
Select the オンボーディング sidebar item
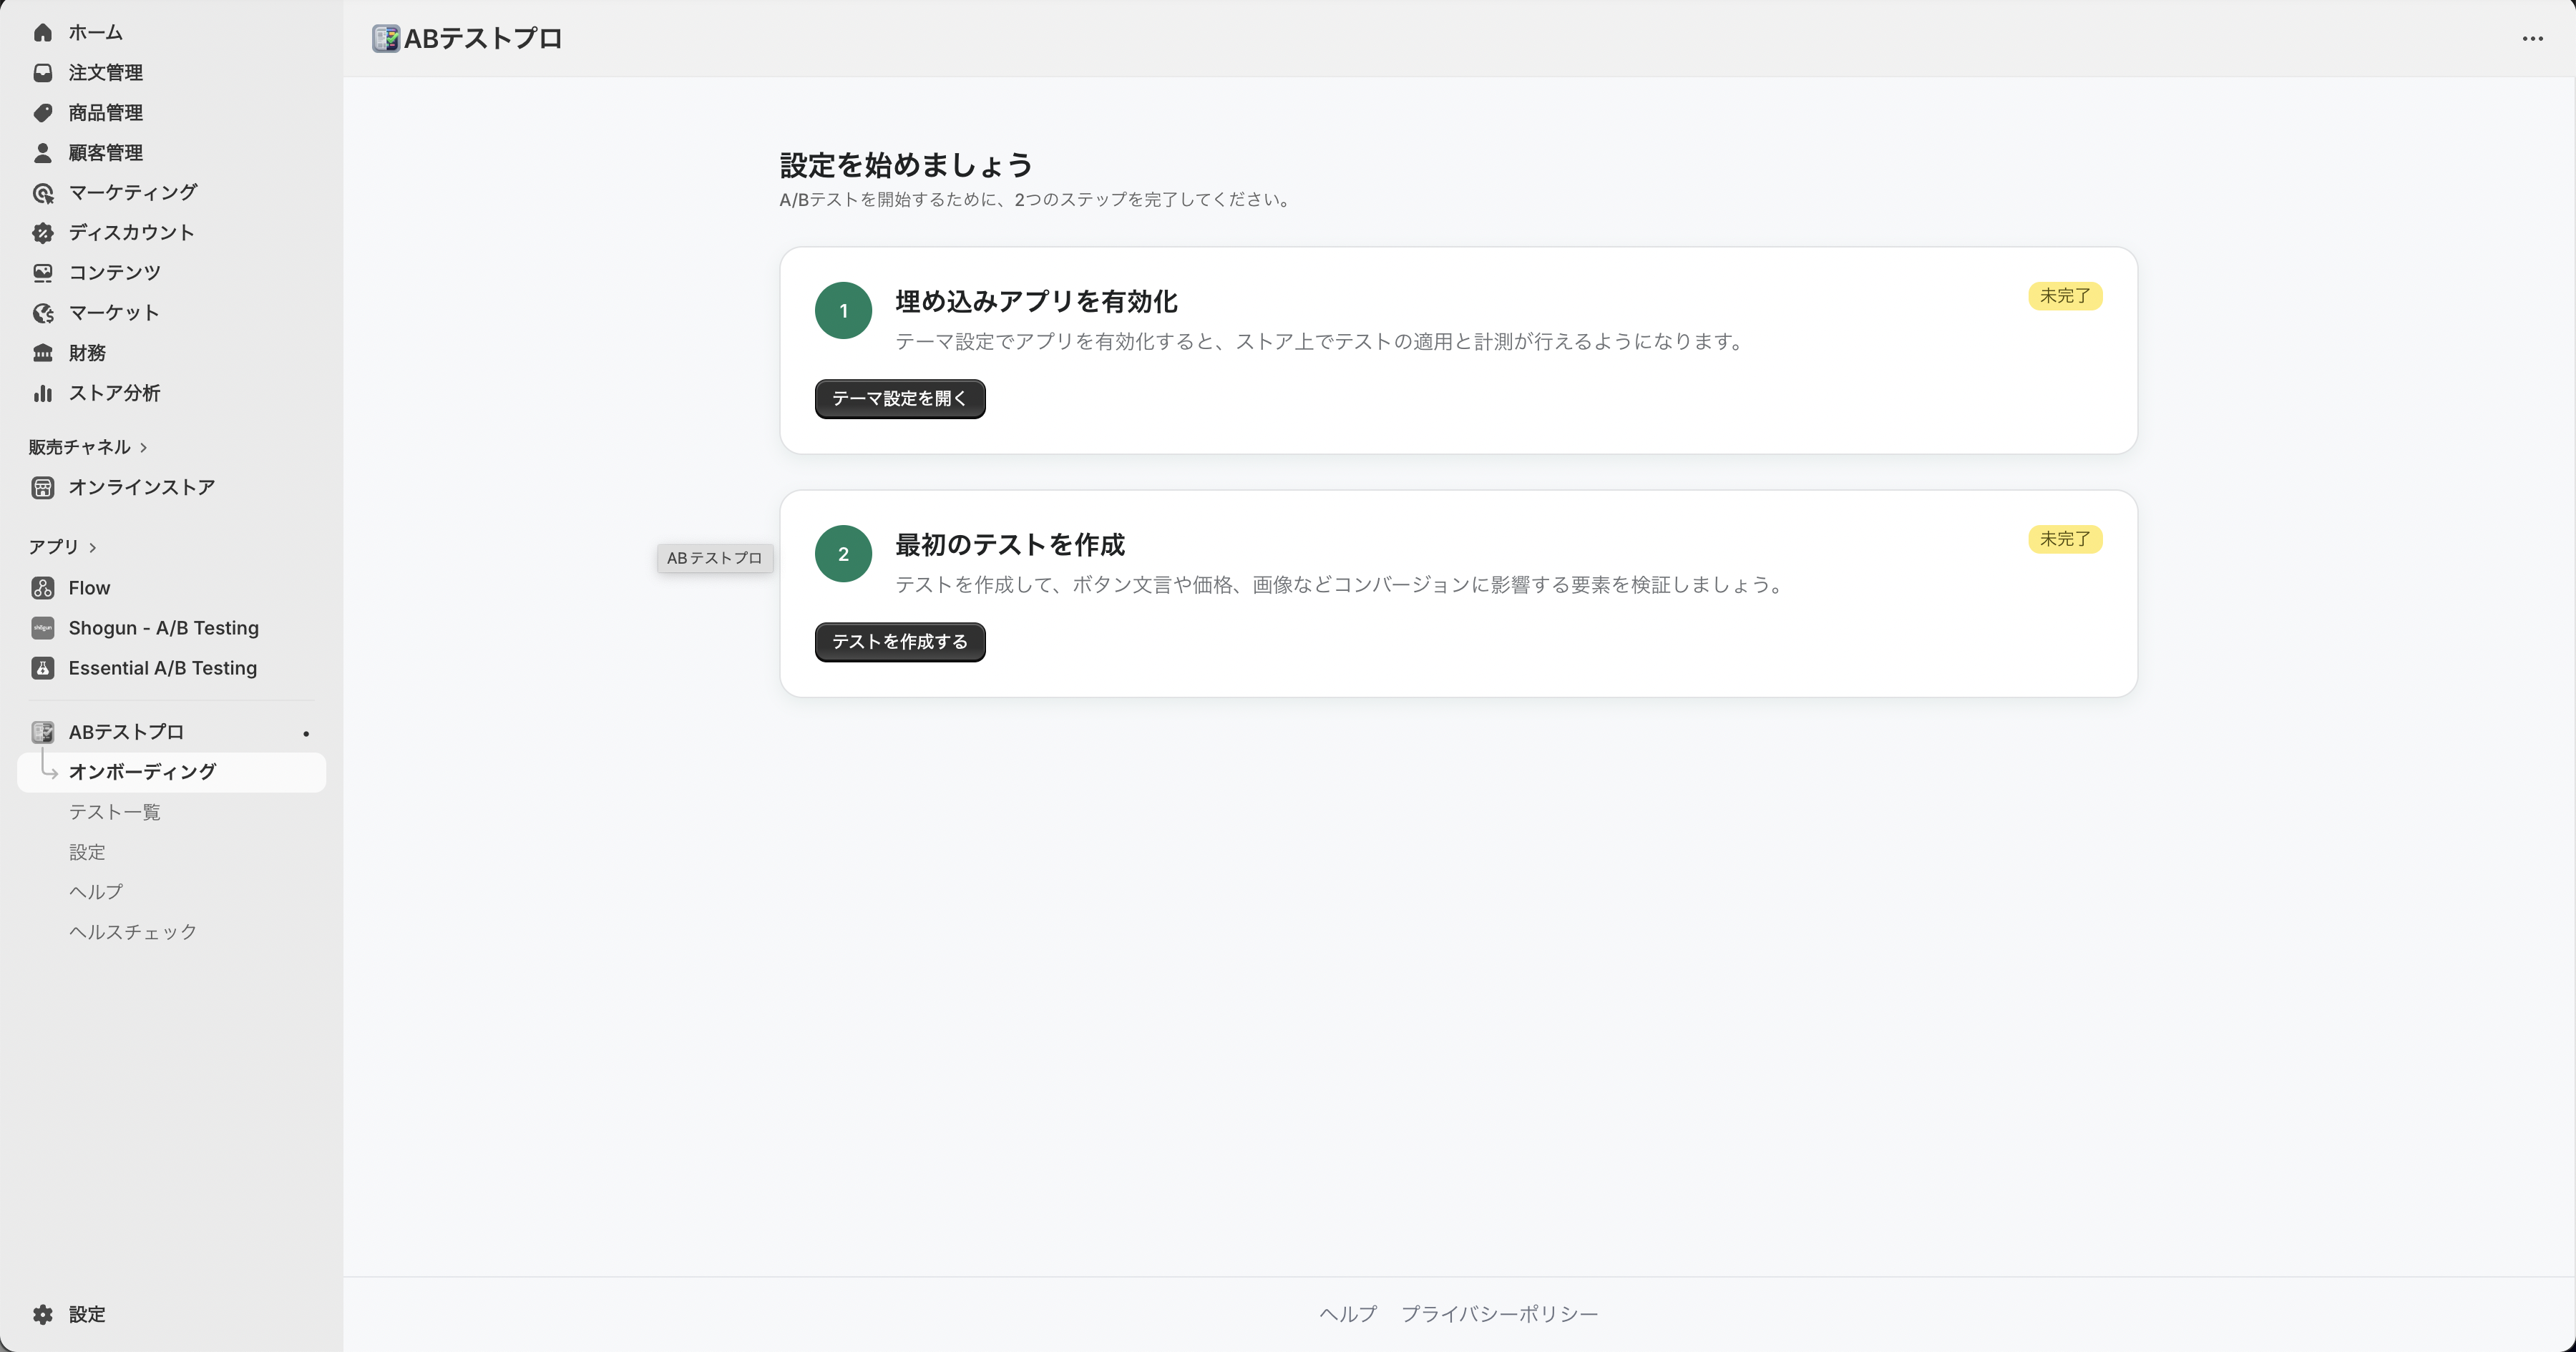(x=142, y=772)
